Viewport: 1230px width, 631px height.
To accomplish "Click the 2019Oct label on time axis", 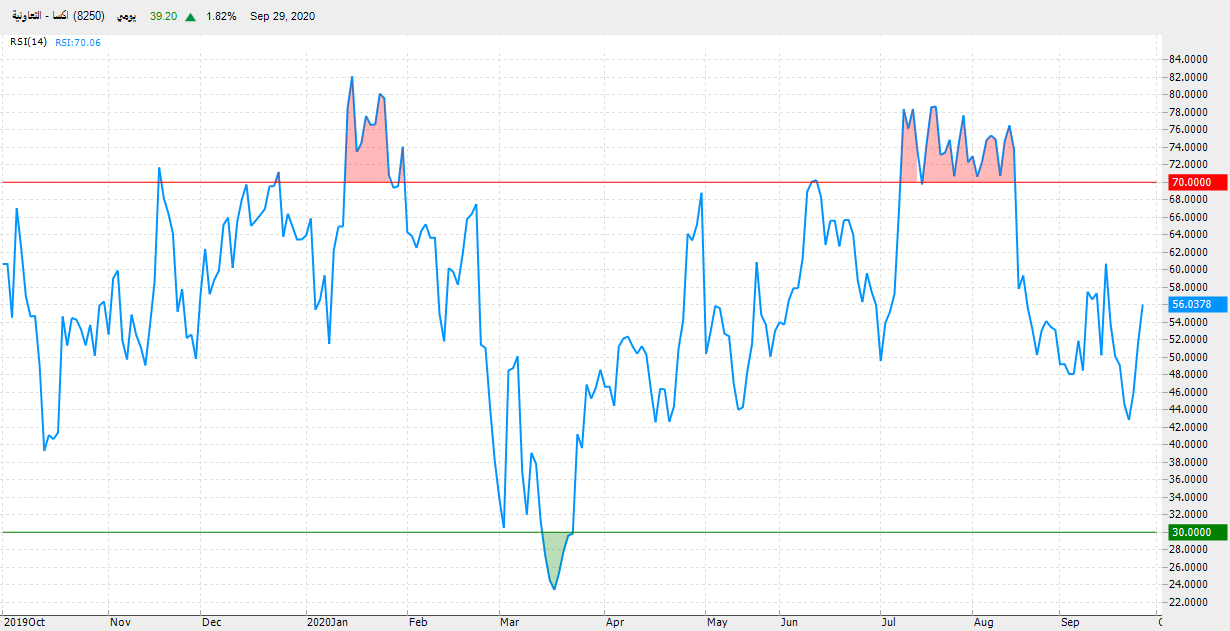I will click(x=24, y=622).
